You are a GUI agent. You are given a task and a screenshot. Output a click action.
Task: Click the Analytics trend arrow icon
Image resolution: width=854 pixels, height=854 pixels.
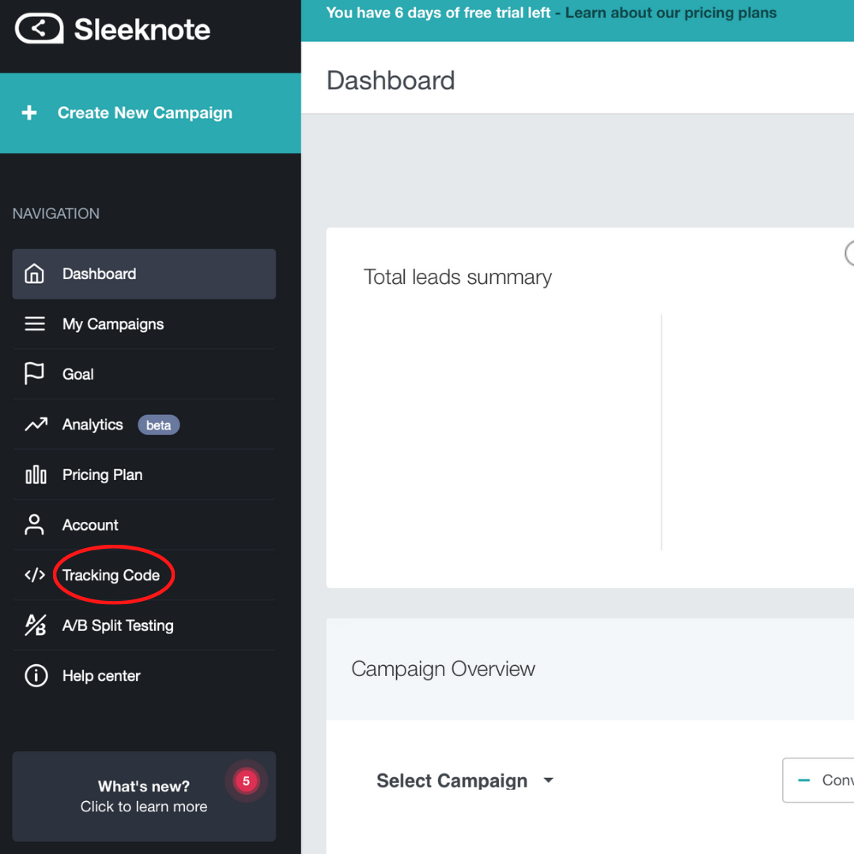(x=36, y=424)
